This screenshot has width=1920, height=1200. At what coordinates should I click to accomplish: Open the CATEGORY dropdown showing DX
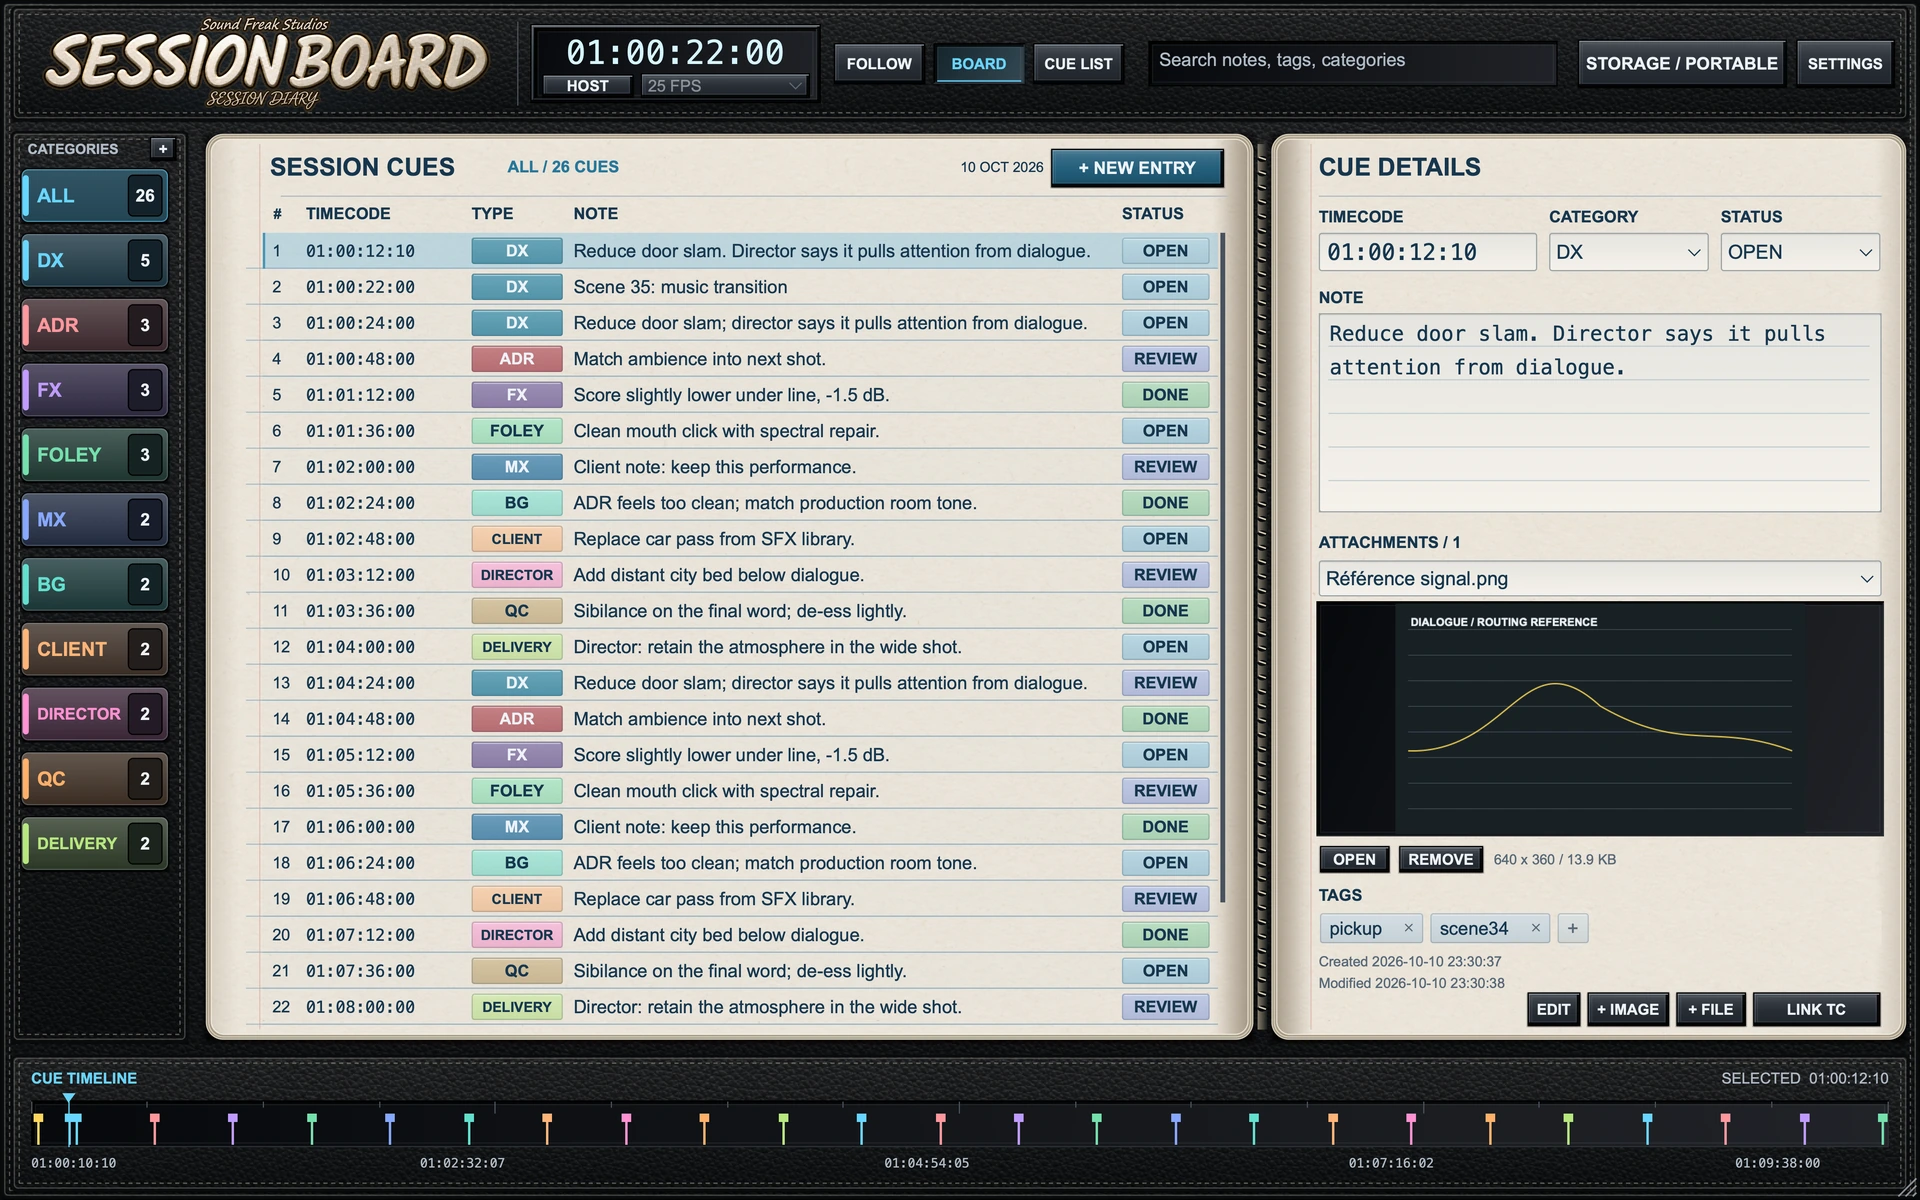click(1628, 252)
